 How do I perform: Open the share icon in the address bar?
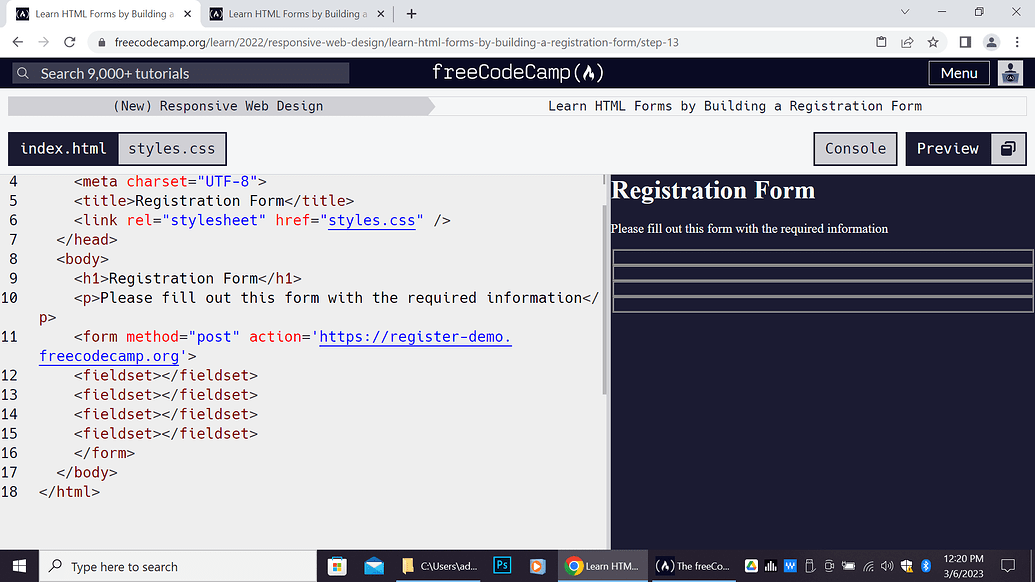point(906,42)
